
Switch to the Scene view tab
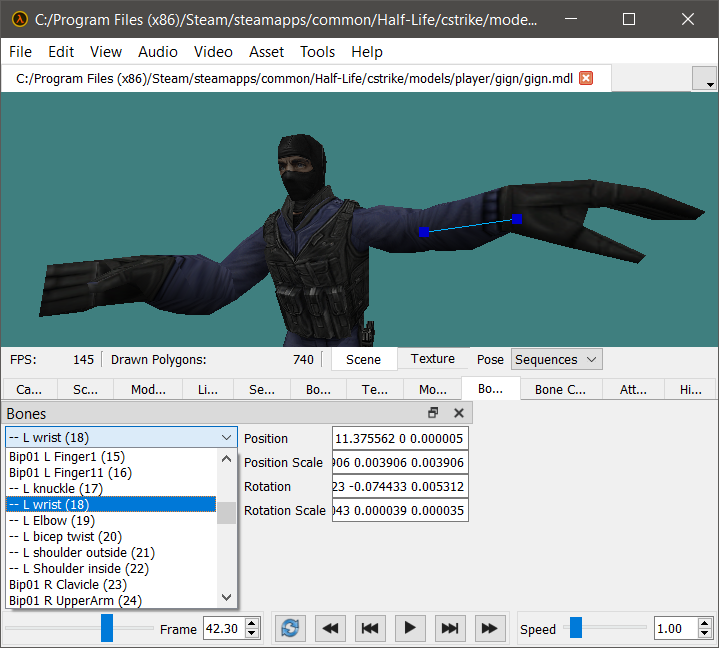[363, 359]
